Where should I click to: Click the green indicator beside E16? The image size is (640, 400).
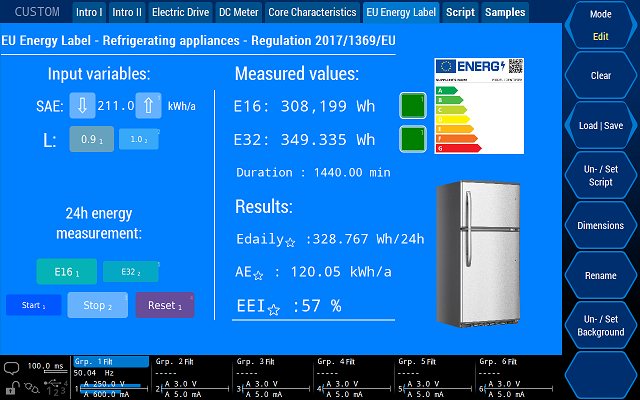coord(413,106)
